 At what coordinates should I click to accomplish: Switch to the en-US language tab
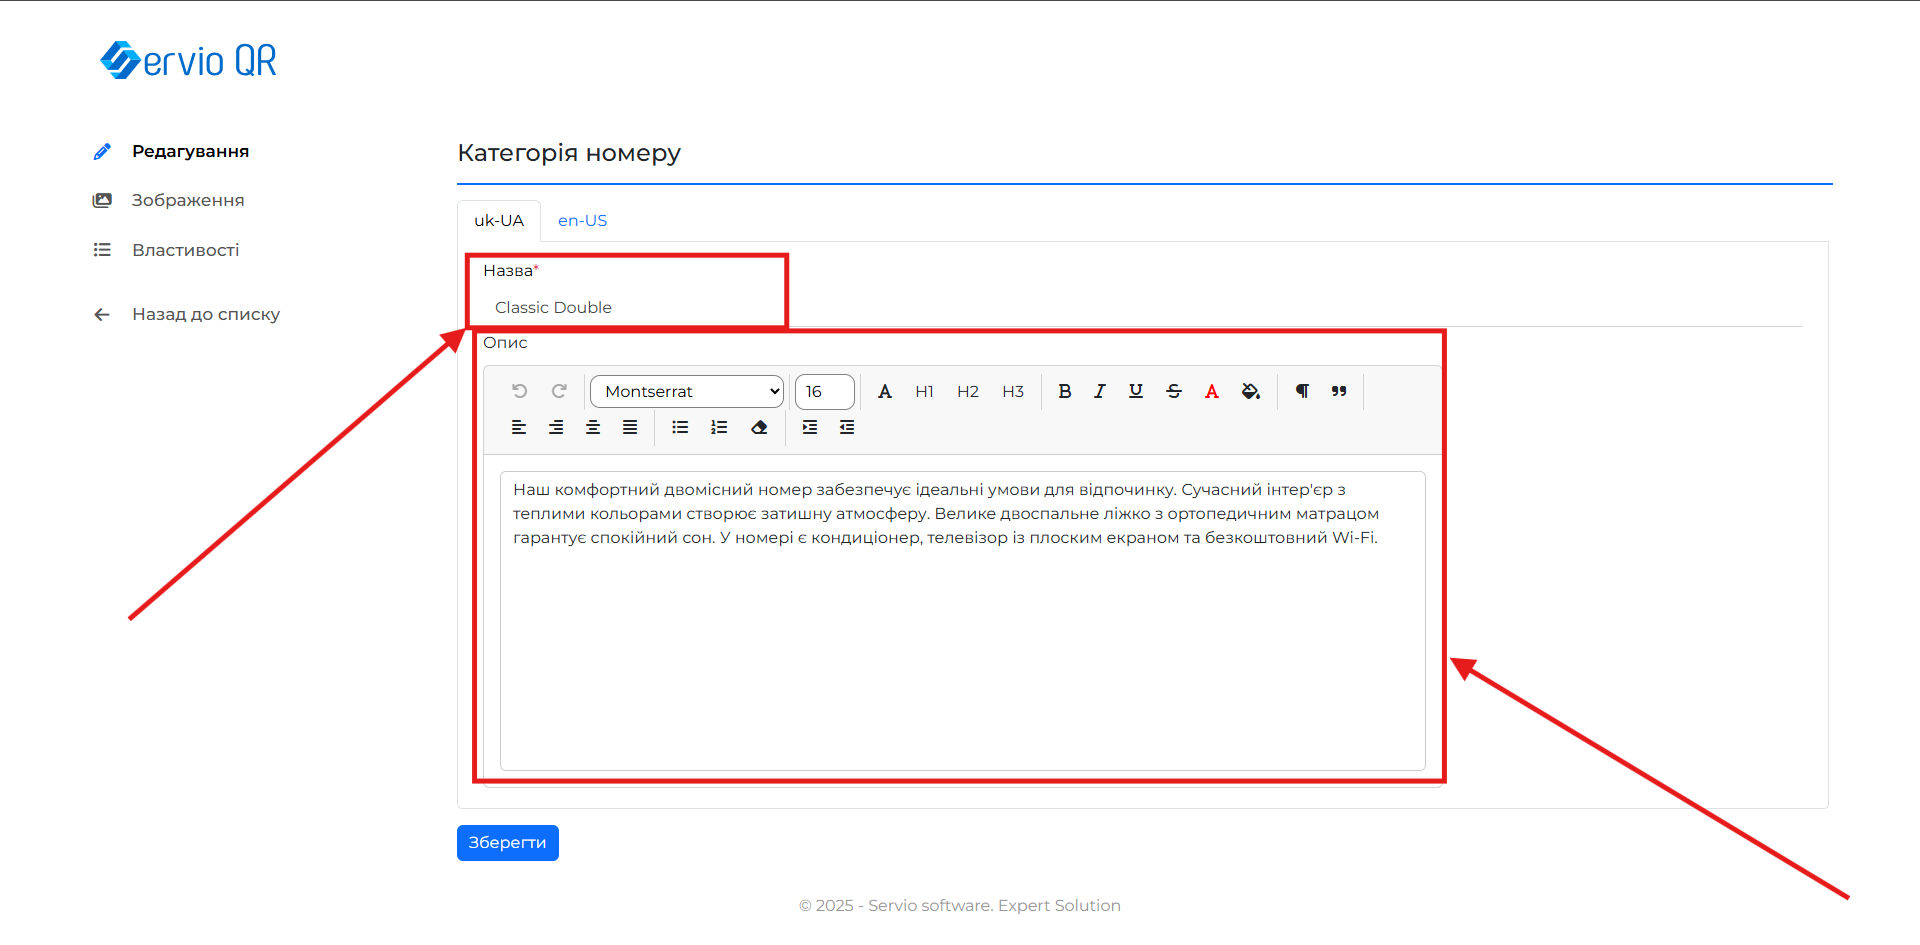[582, 221]
